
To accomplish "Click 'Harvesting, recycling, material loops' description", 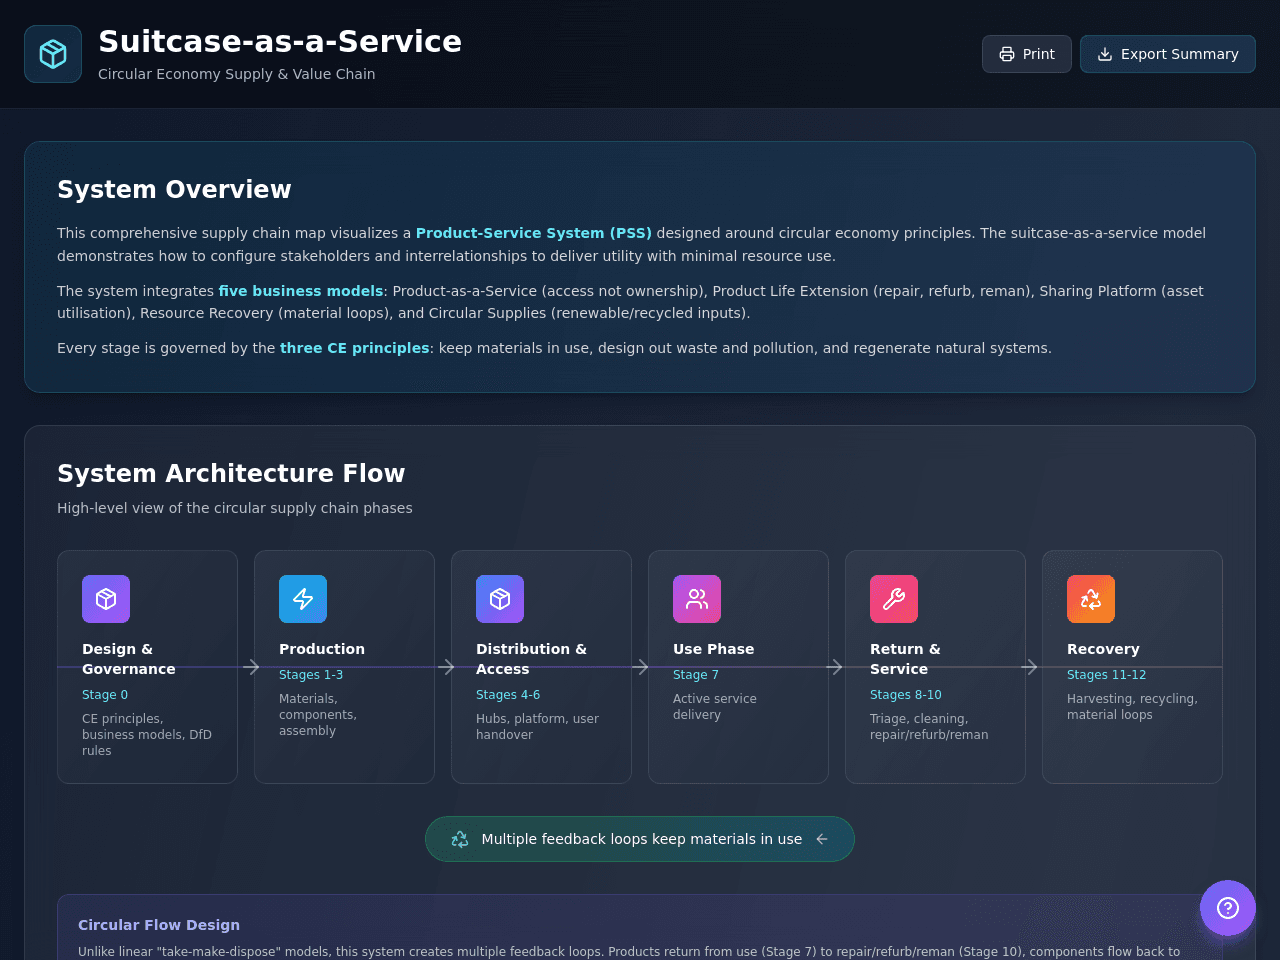I will 1132,707.
